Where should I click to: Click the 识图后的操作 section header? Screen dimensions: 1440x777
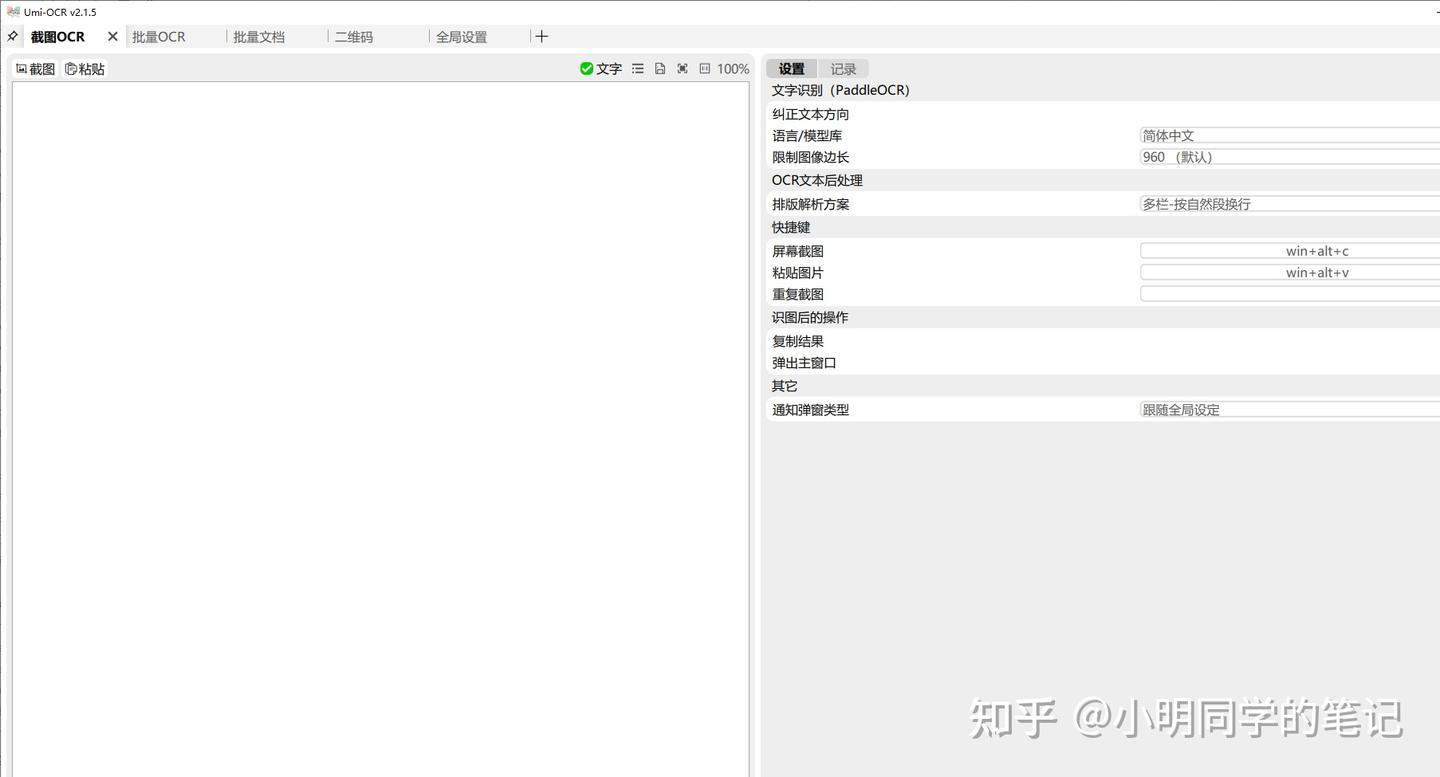[x=810, y=317]
